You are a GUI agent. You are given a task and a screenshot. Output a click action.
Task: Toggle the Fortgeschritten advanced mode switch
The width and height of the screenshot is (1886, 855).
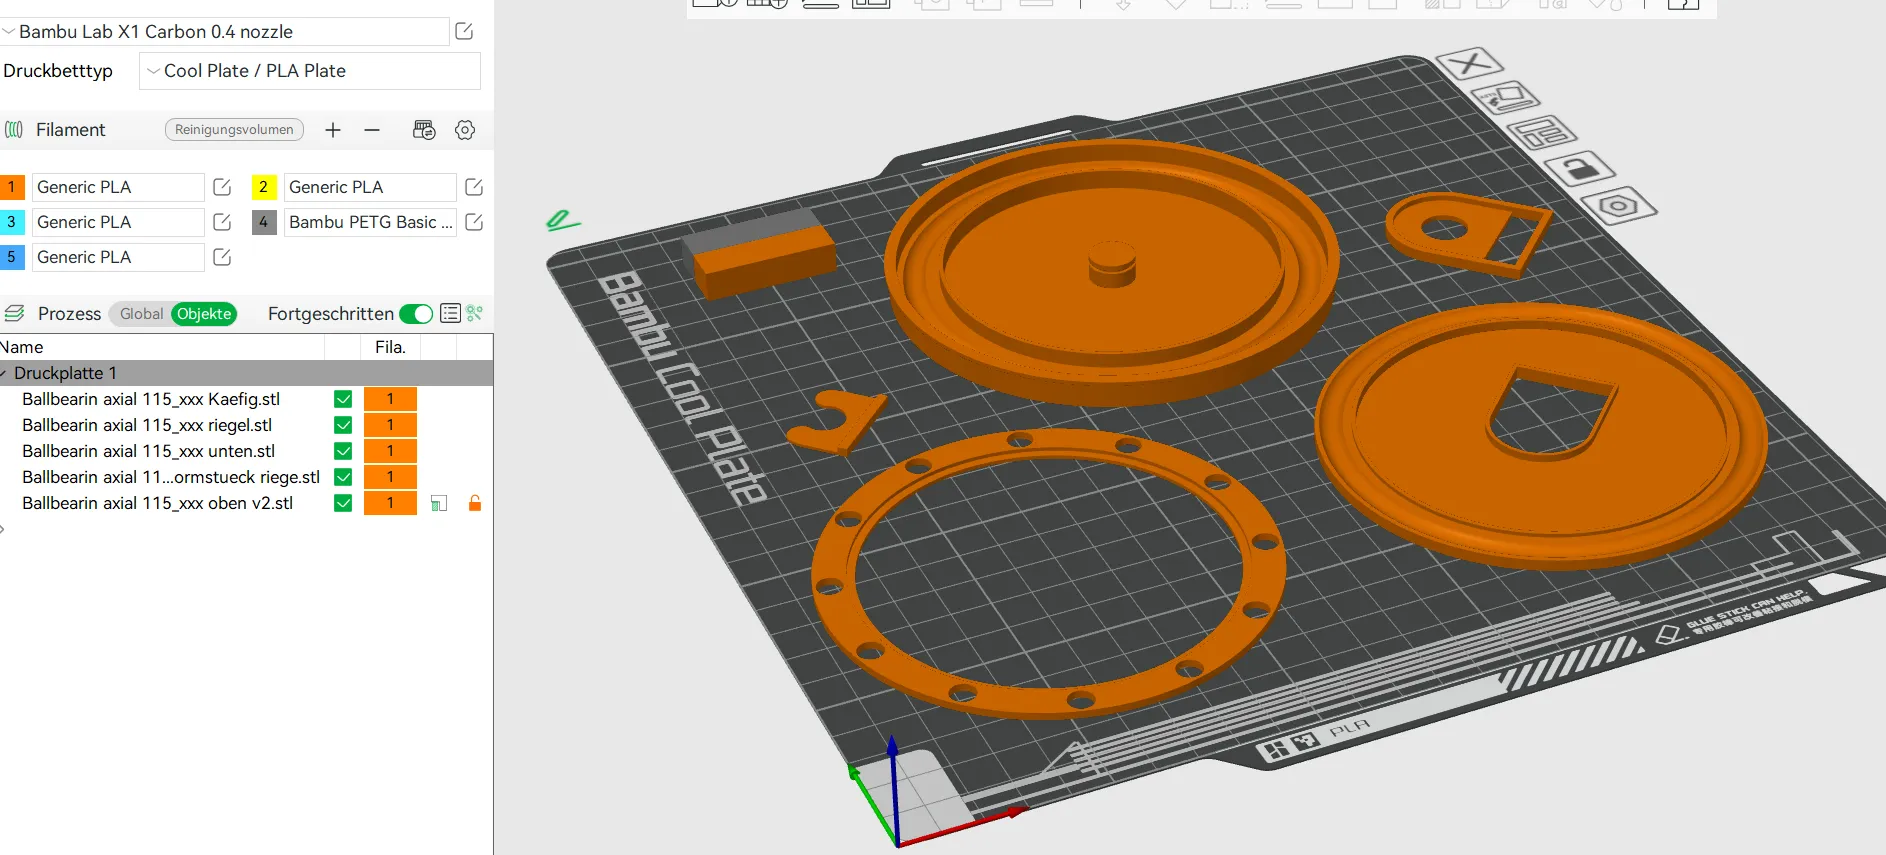(416, 314)
